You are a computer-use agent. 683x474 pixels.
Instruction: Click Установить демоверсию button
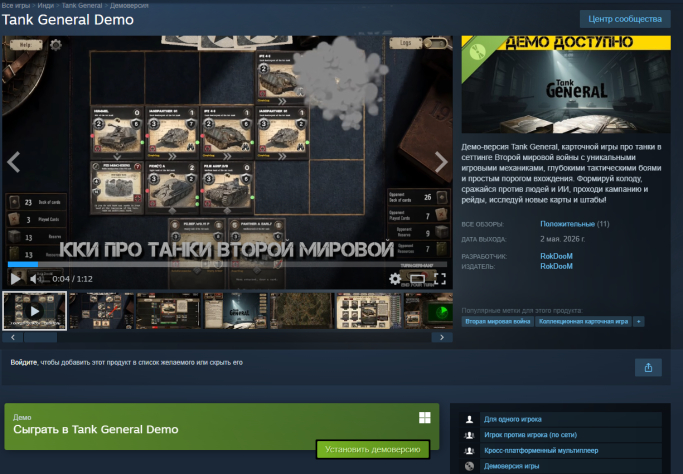(x=373, y=449)
